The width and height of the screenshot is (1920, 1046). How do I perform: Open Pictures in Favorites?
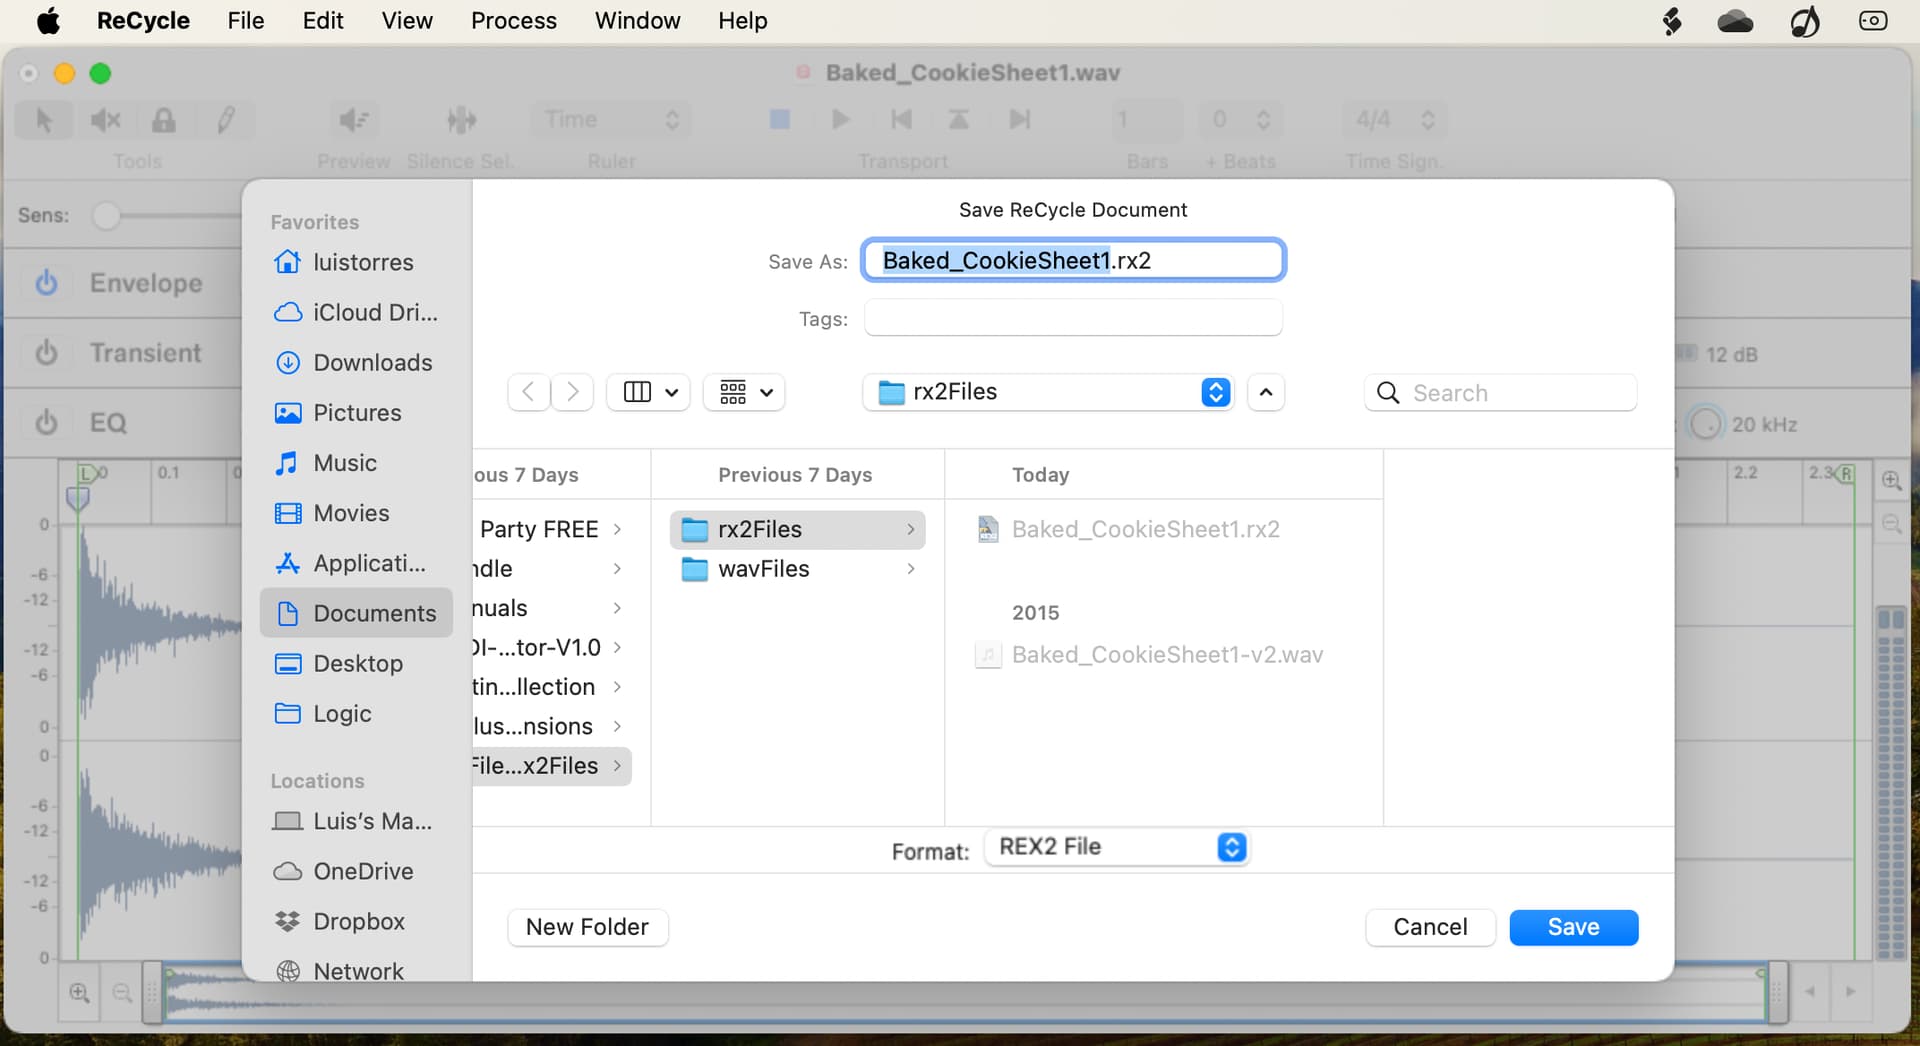coord(356,412)
